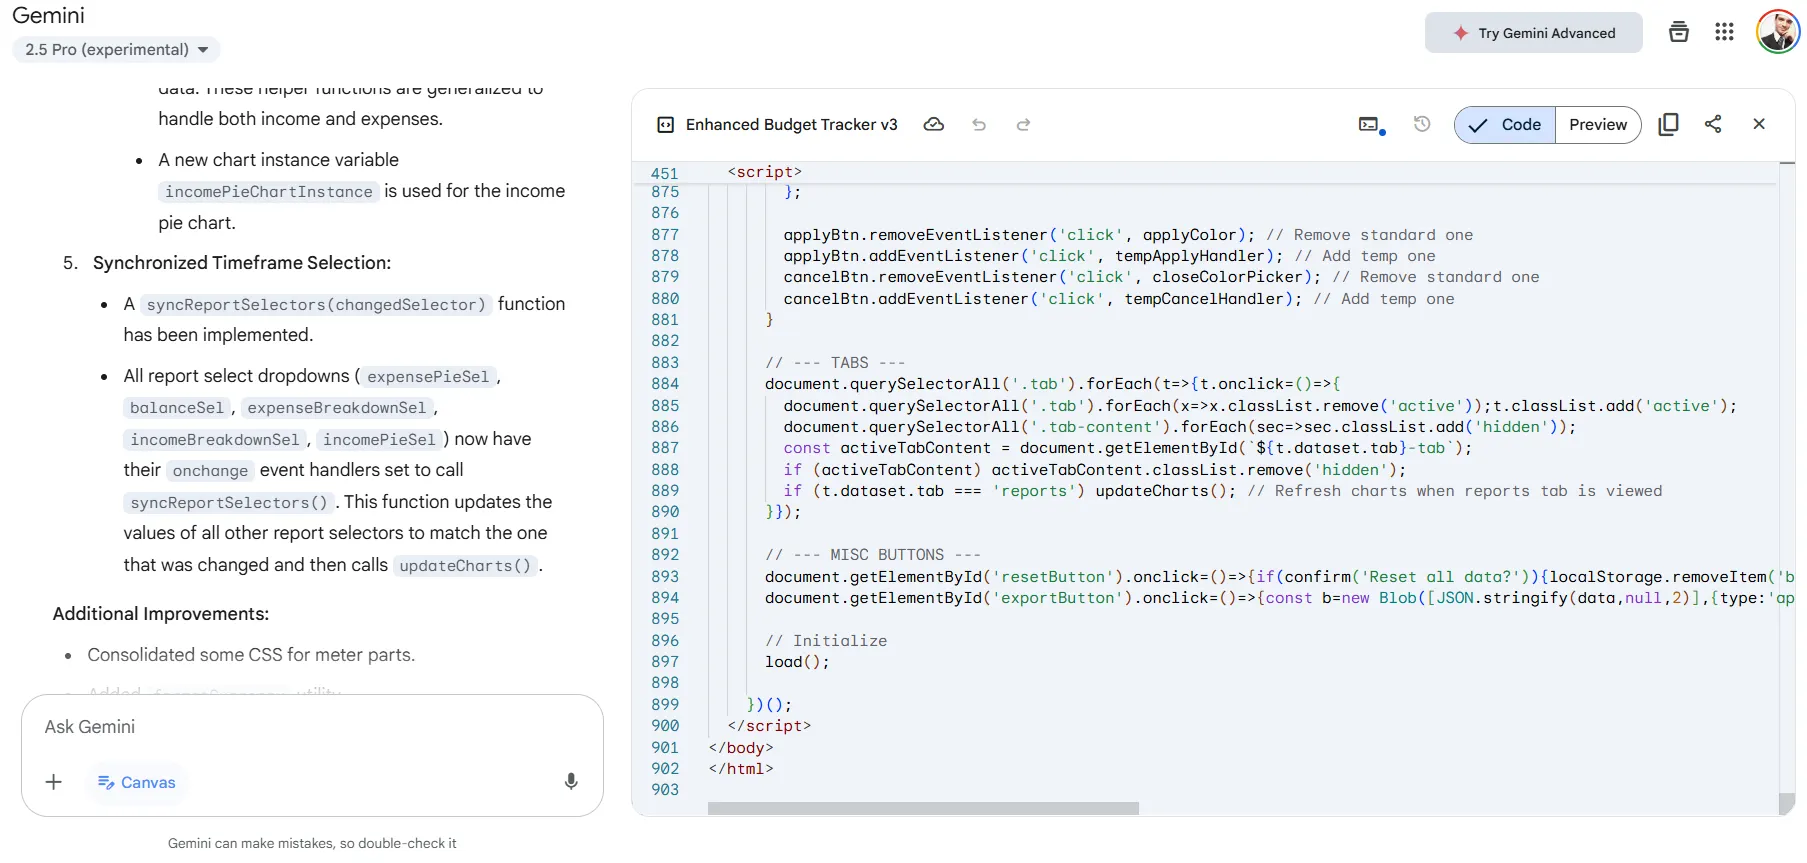Viewport: 1807px width, 863px height.
Task: Show version history clock icon
Action: (1422, 124)
